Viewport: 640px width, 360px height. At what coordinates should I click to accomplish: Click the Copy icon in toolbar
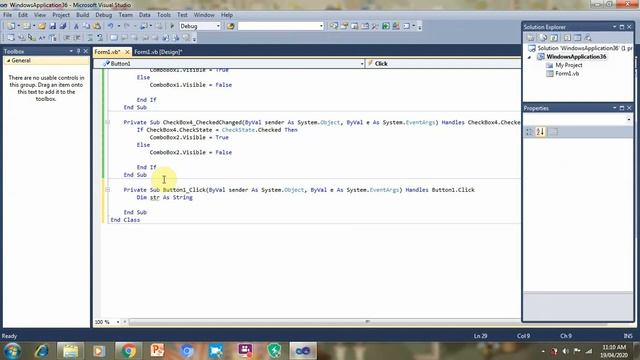[87, 26]
